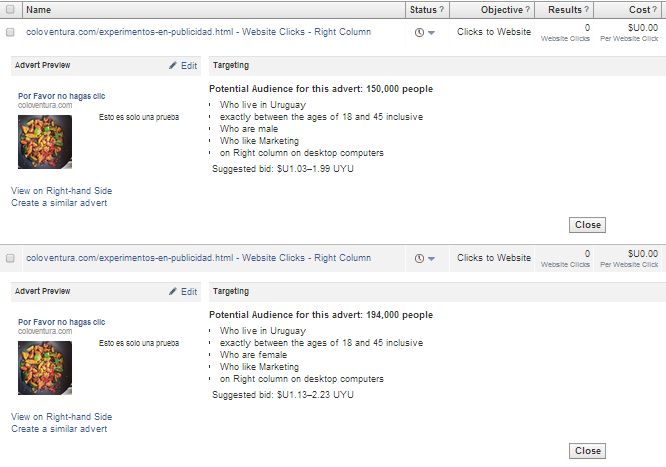Tick the select-all checkbox in table header

(10, 10)
